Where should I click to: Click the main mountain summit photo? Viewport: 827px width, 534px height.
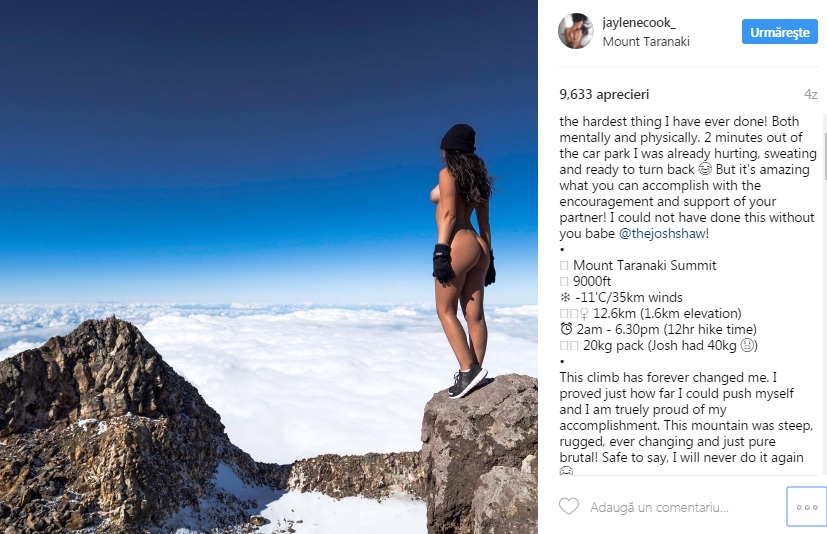coord(269,267)
